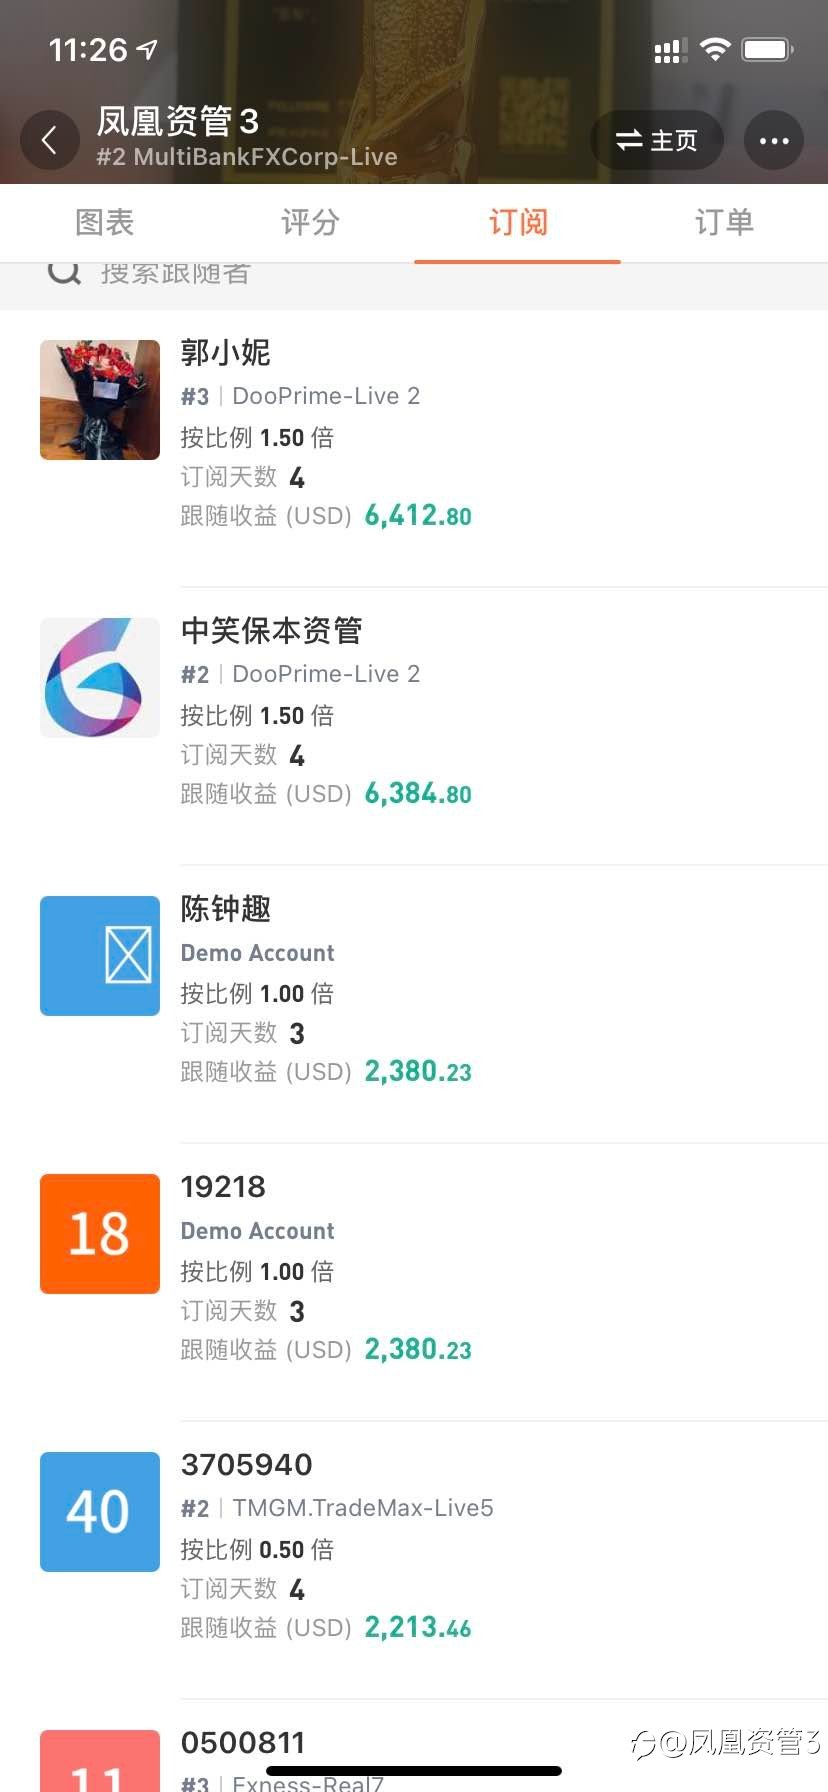This screenshot has height=1792, width=828.
Task: Switch to the 评分 tab
Action: point(310,223)
